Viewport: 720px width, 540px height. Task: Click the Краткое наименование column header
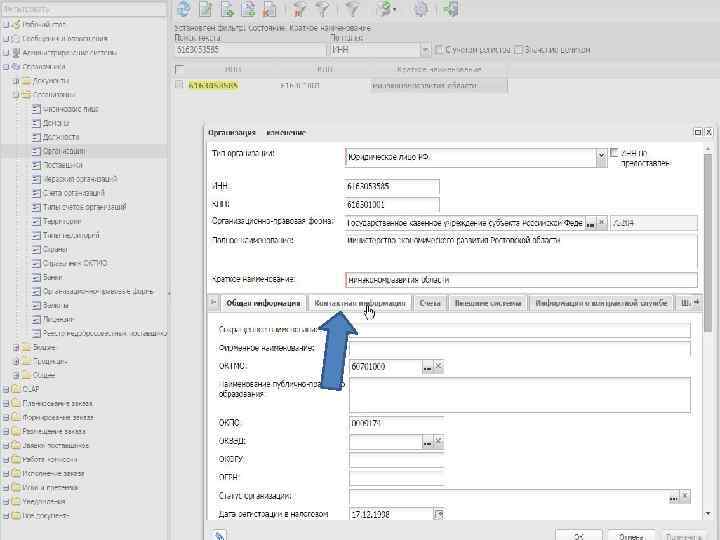(439, 69)
